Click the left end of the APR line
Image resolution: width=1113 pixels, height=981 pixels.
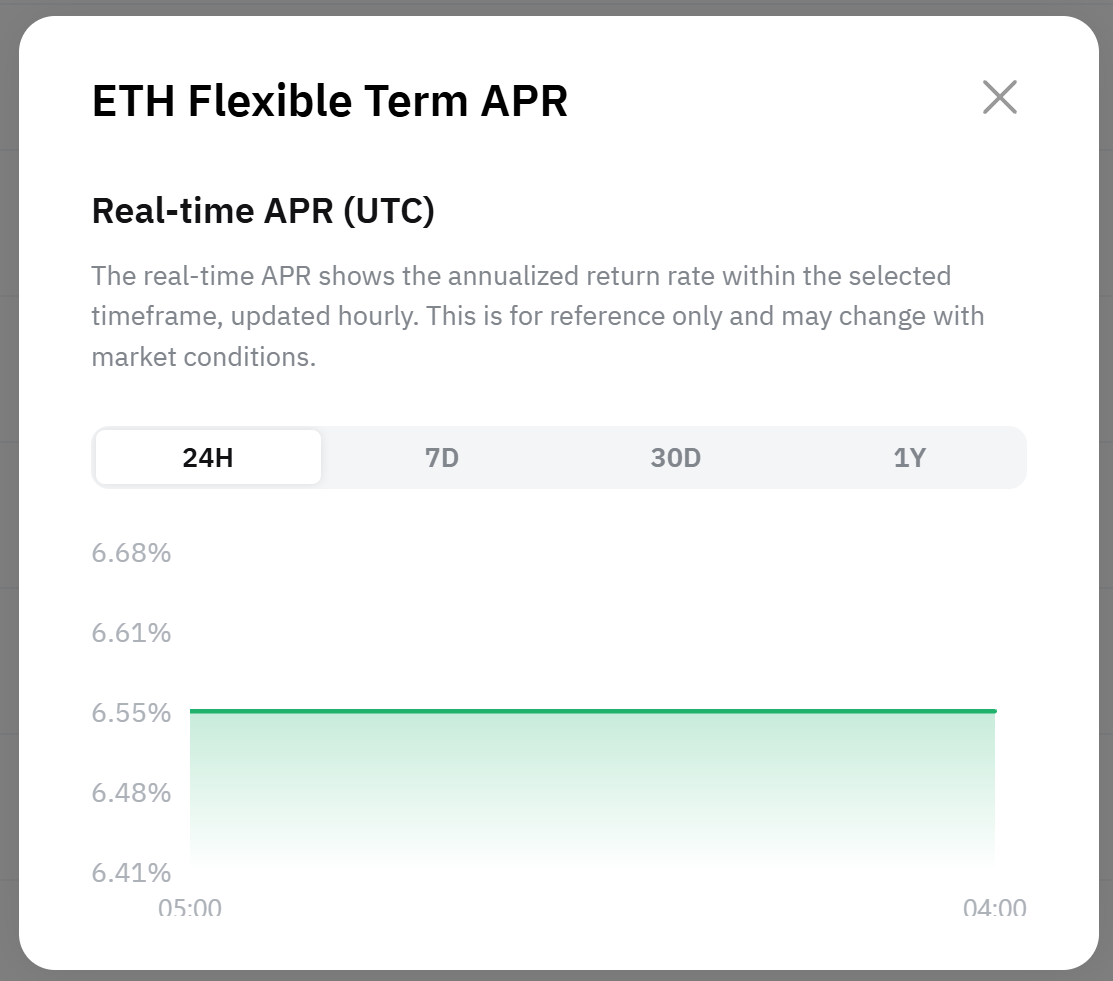point(192,711)
